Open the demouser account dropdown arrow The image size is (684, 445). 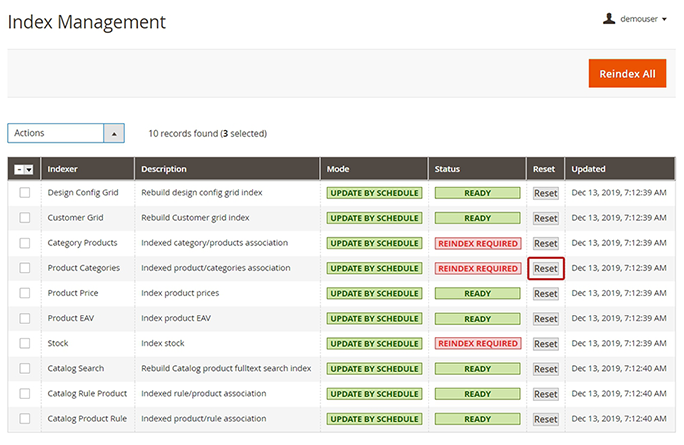[664, 19]
